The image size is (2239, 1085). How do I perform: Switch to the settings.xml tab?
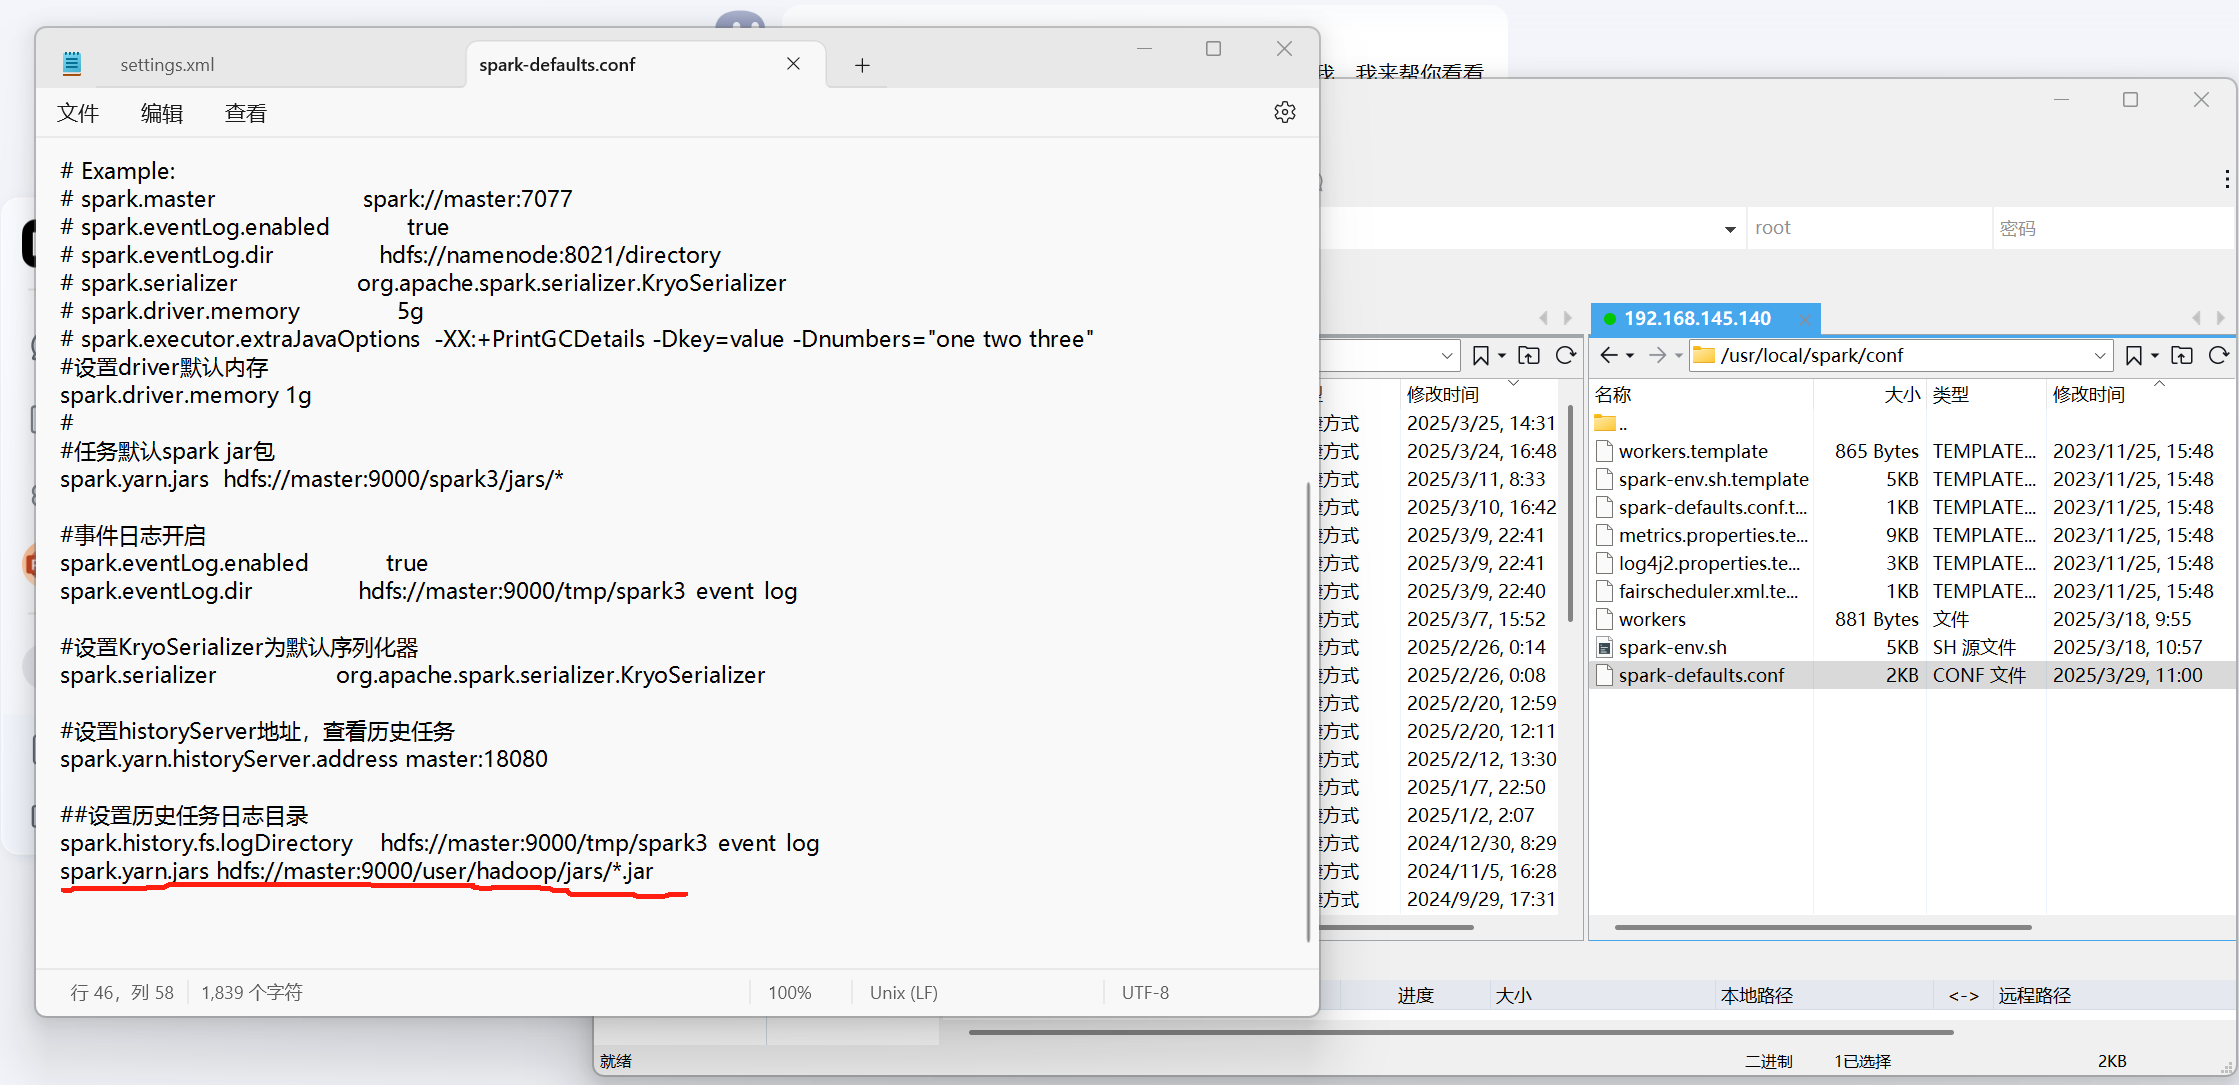pos(167,64)
